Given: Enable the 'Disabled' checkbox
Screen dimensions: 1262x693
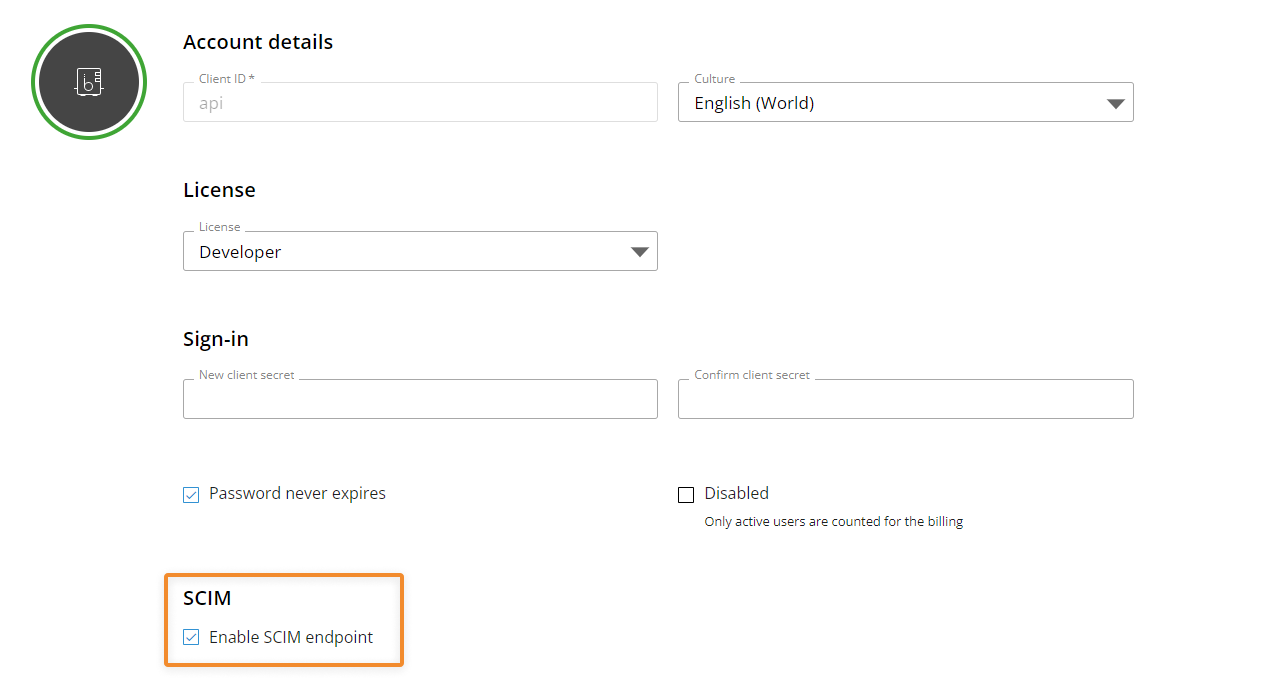Looking at the screenshot, I should coord(686,493).
